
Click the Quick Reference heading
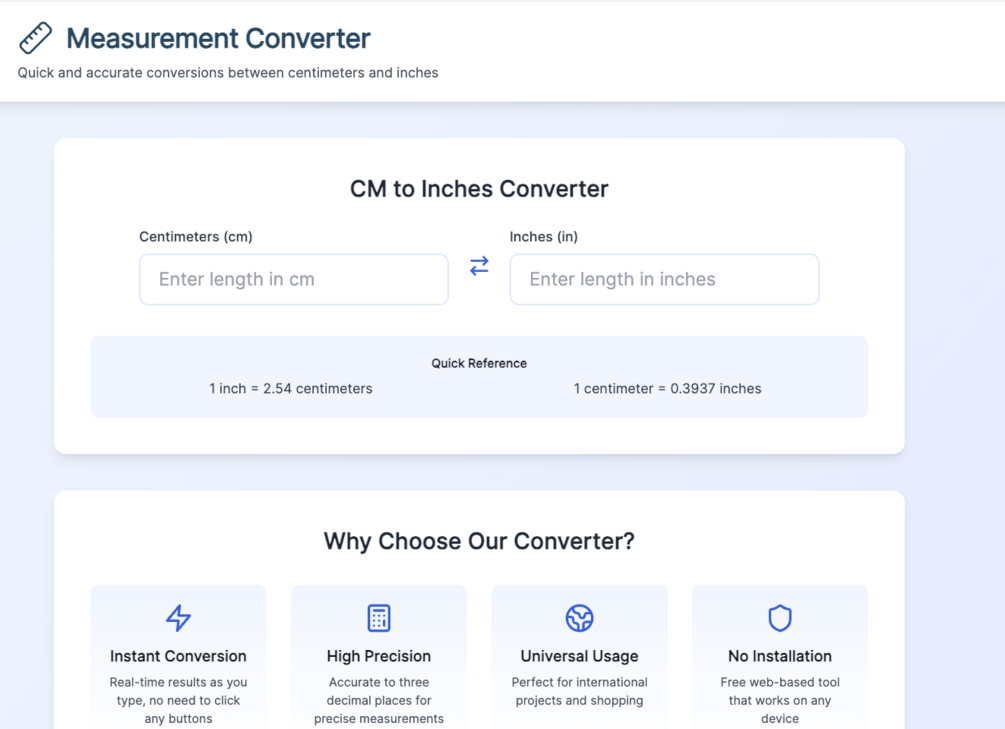pos(479,363)
